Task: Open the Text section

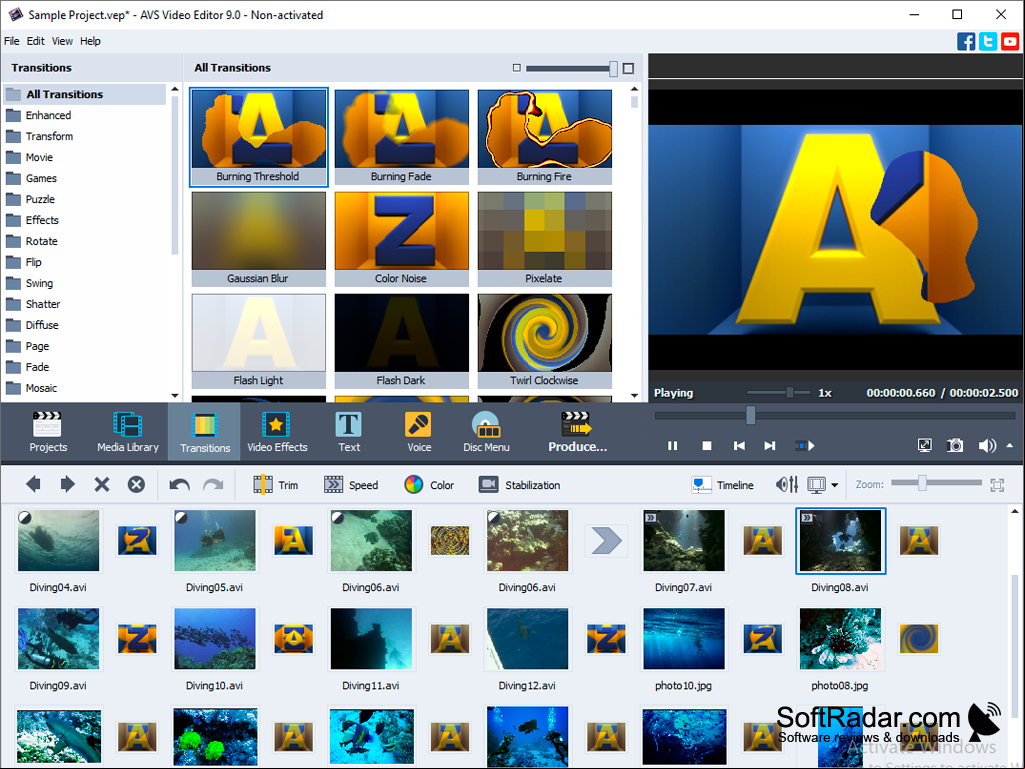Action: [x=349, y=432]
